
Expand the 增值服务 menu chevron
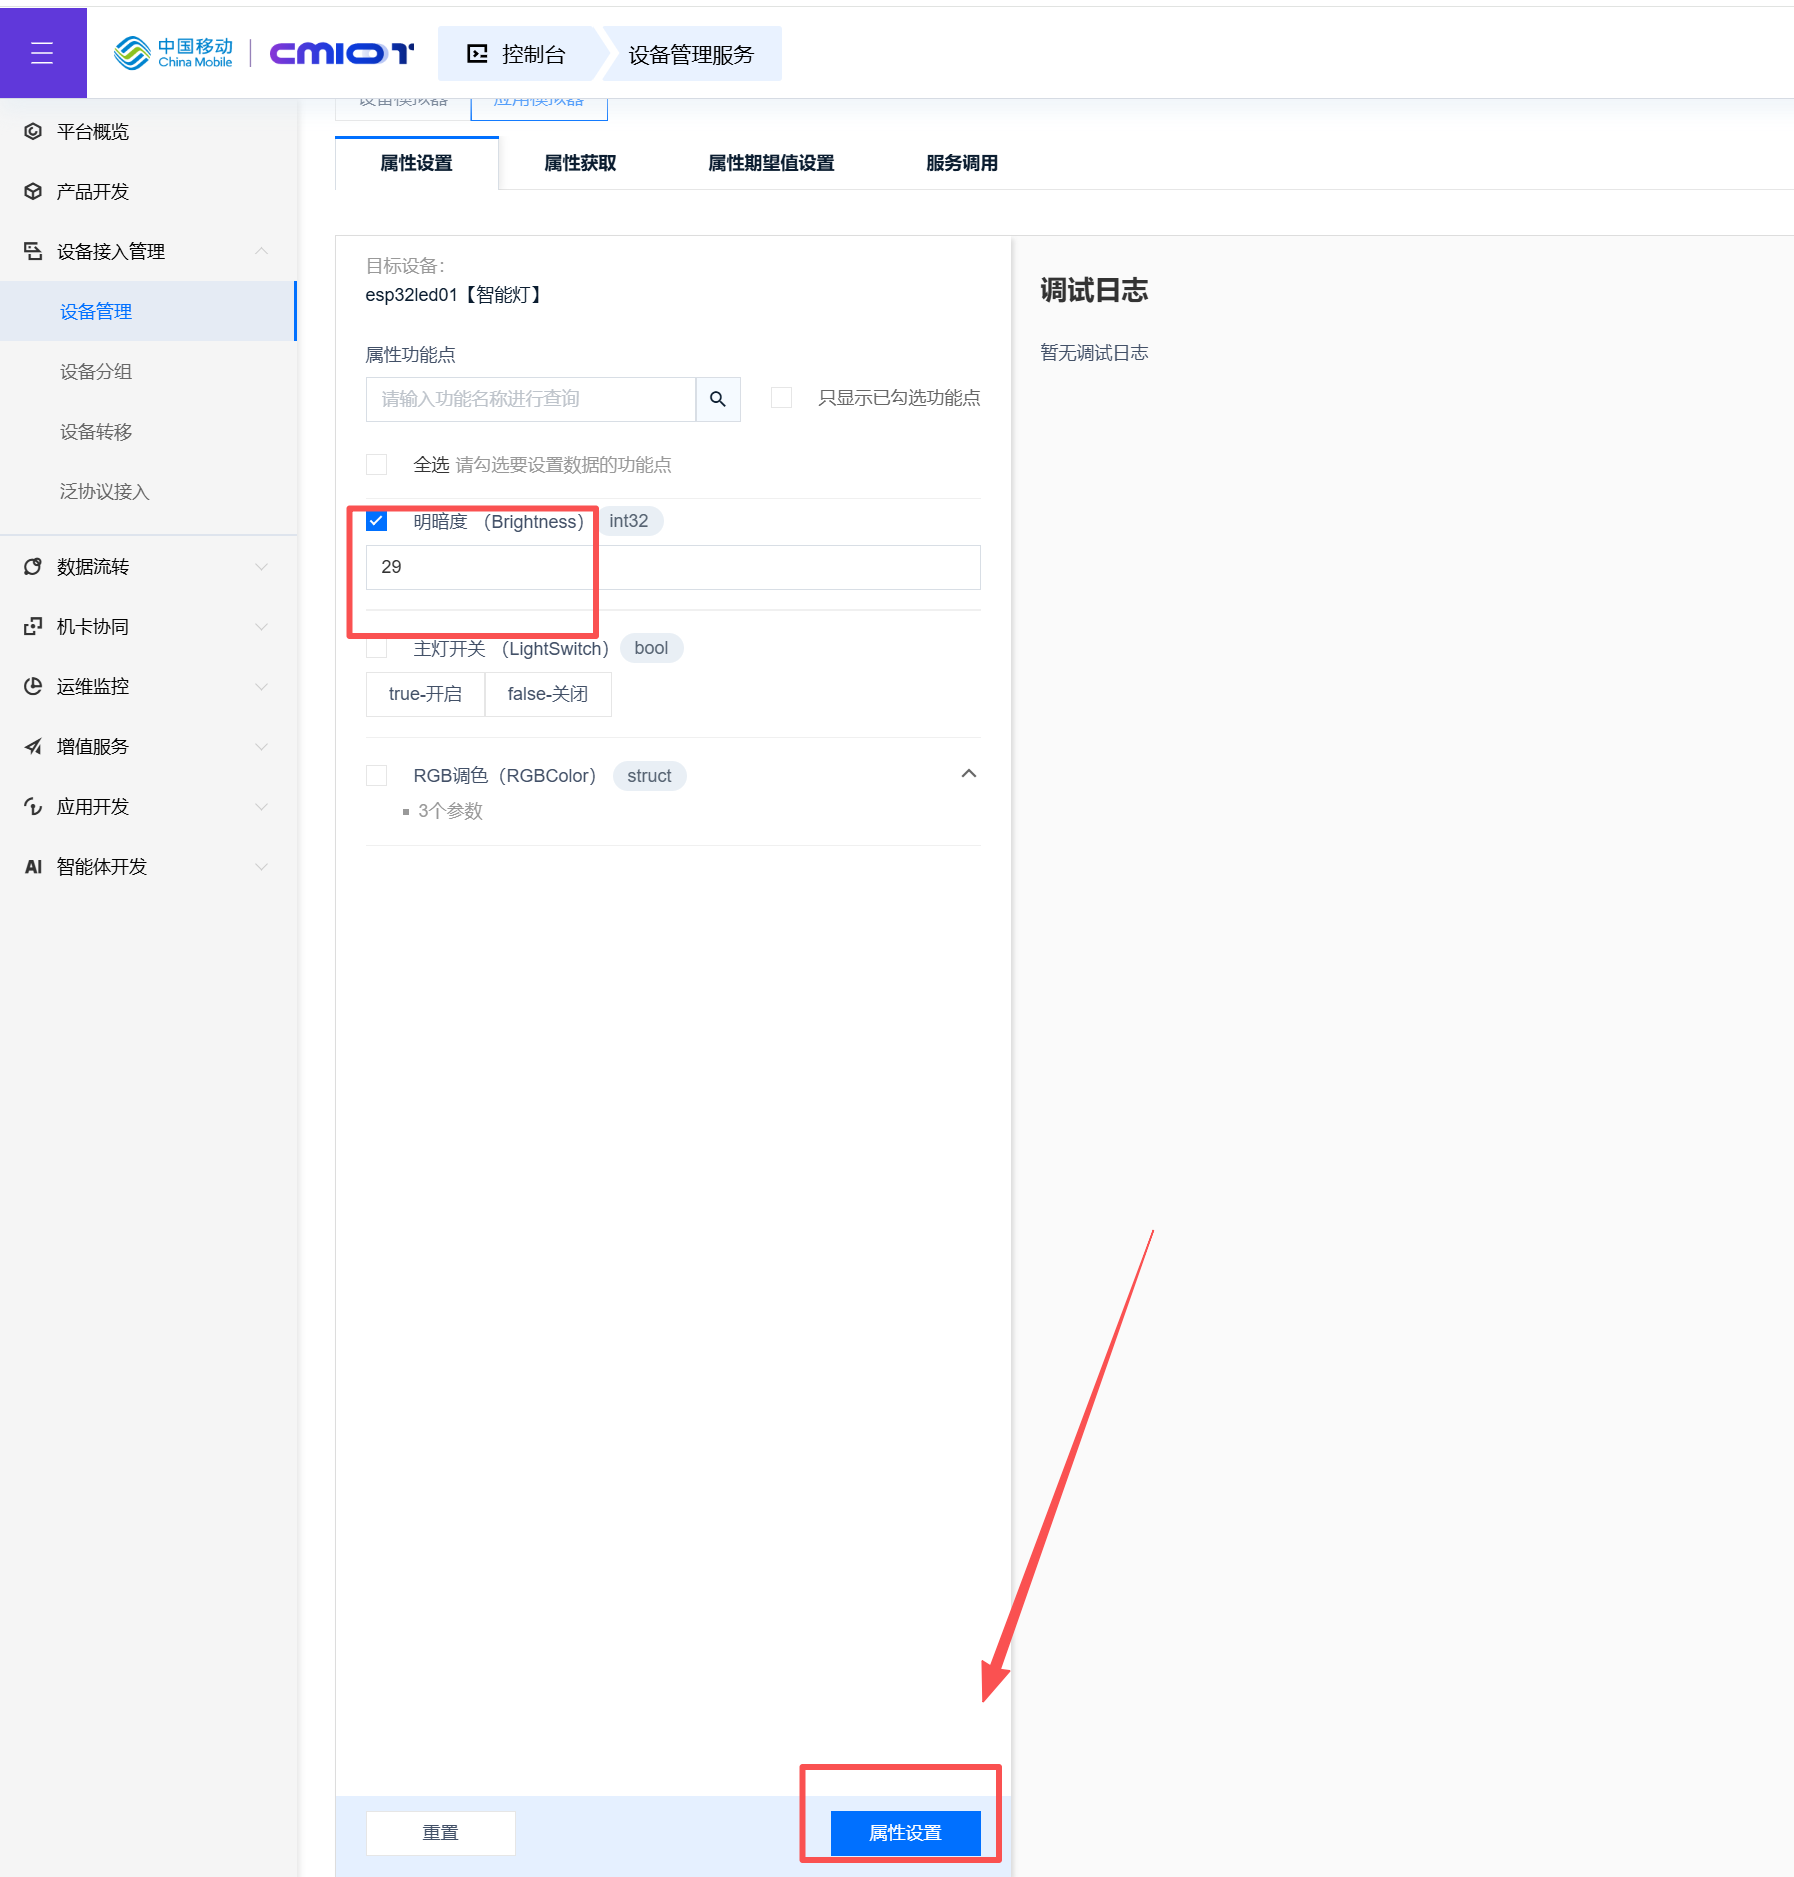coord(261,747)
